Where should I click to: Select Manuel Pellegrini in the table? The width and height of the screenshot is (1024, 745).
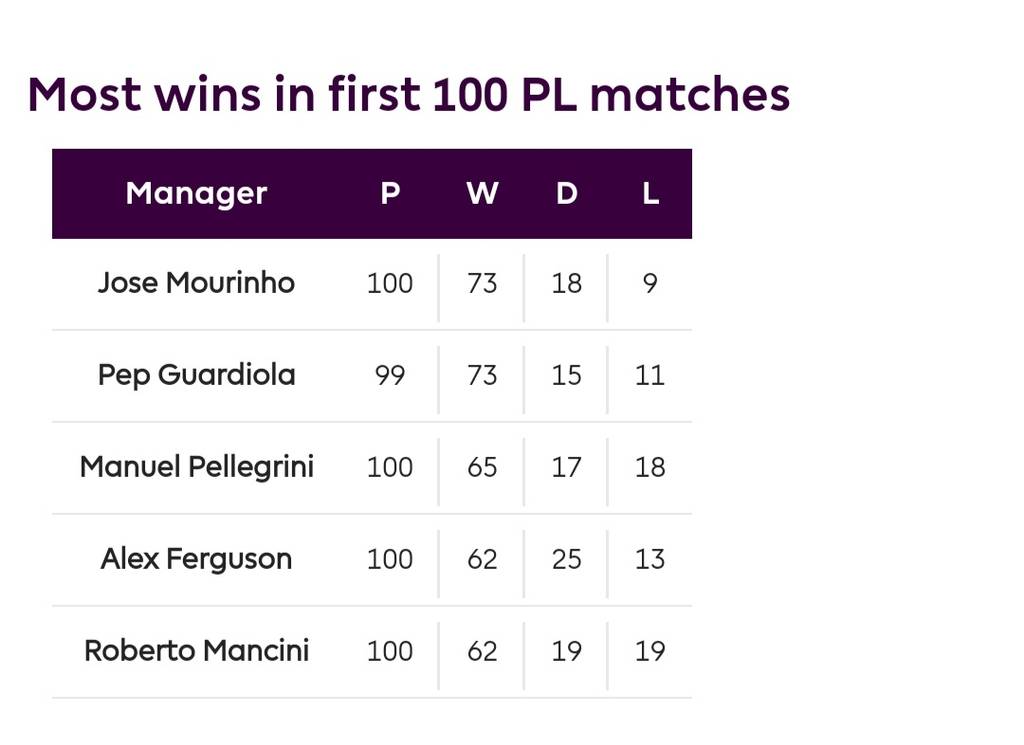tap(196, 467)
